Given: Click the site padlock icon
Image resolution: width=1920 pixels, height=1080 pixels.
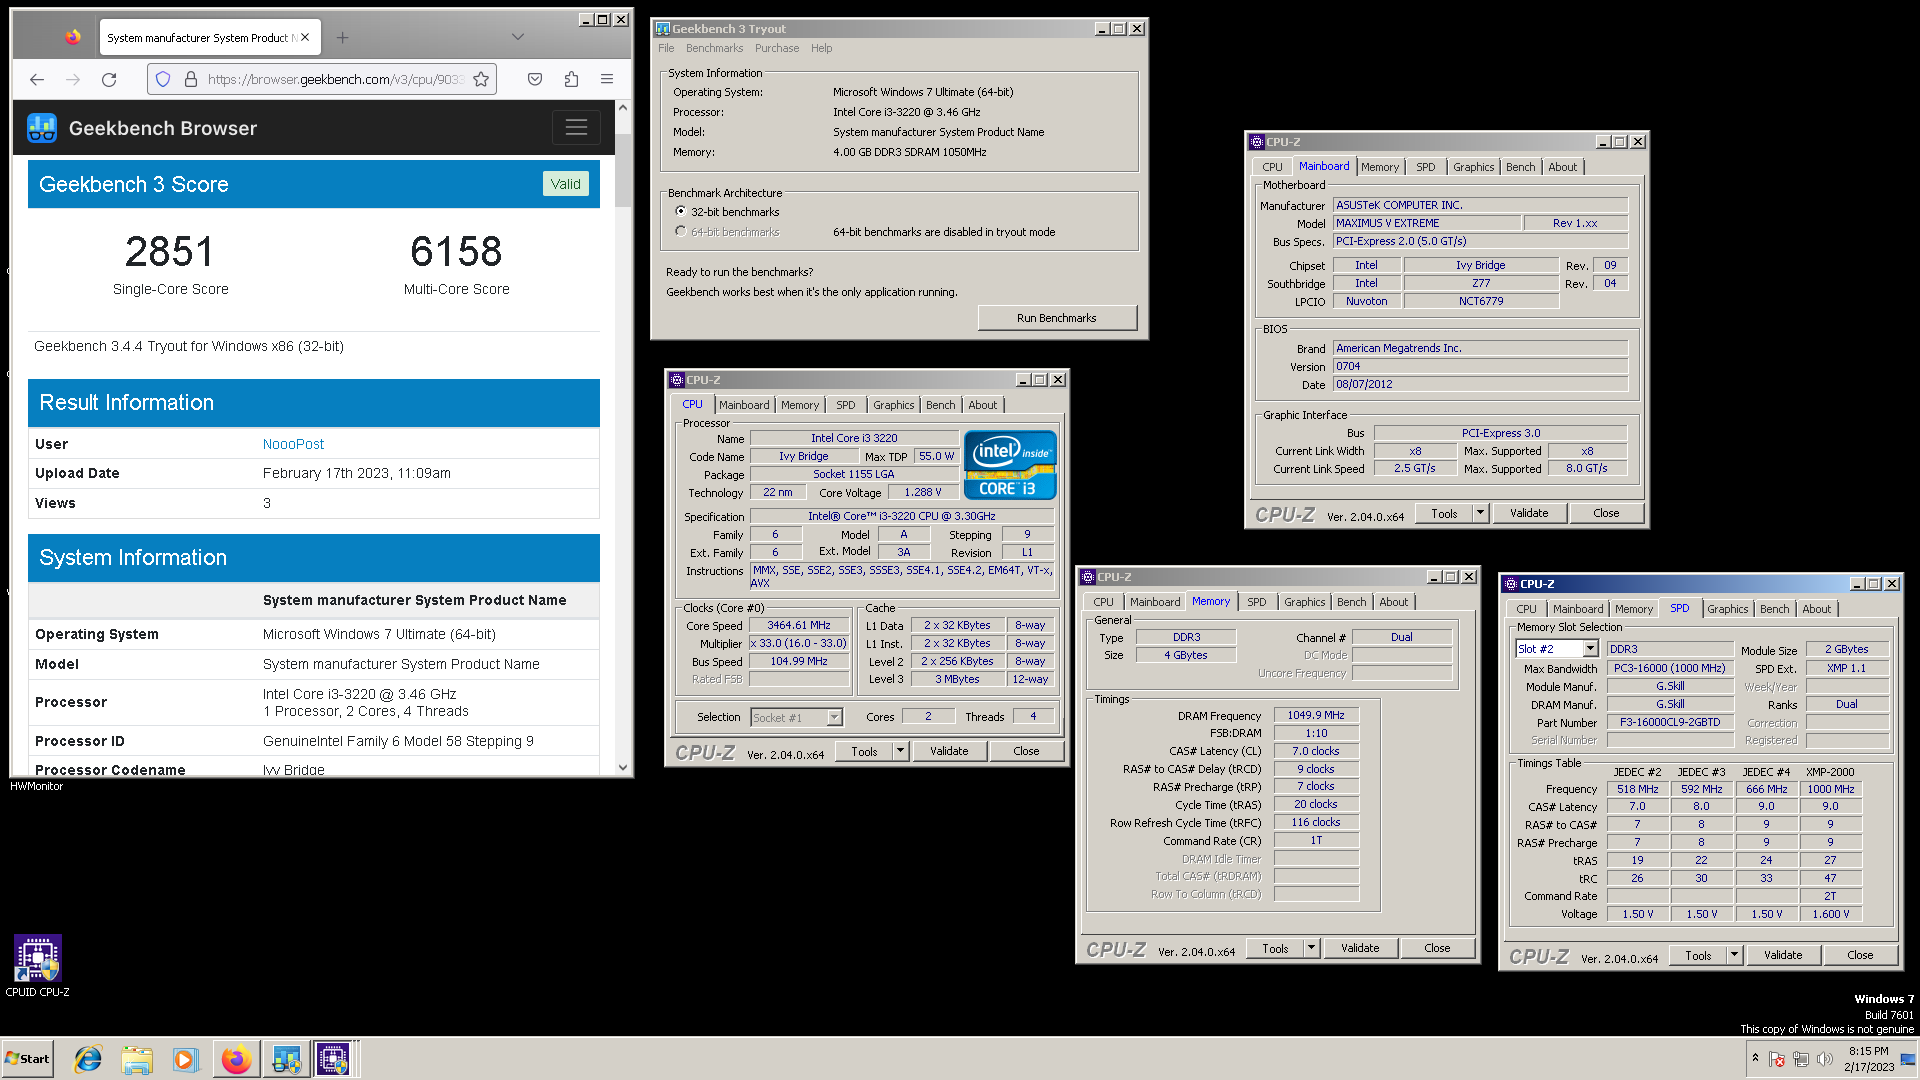Looking at the screenshot, I should pyautogui.click(x=190, y=79).
